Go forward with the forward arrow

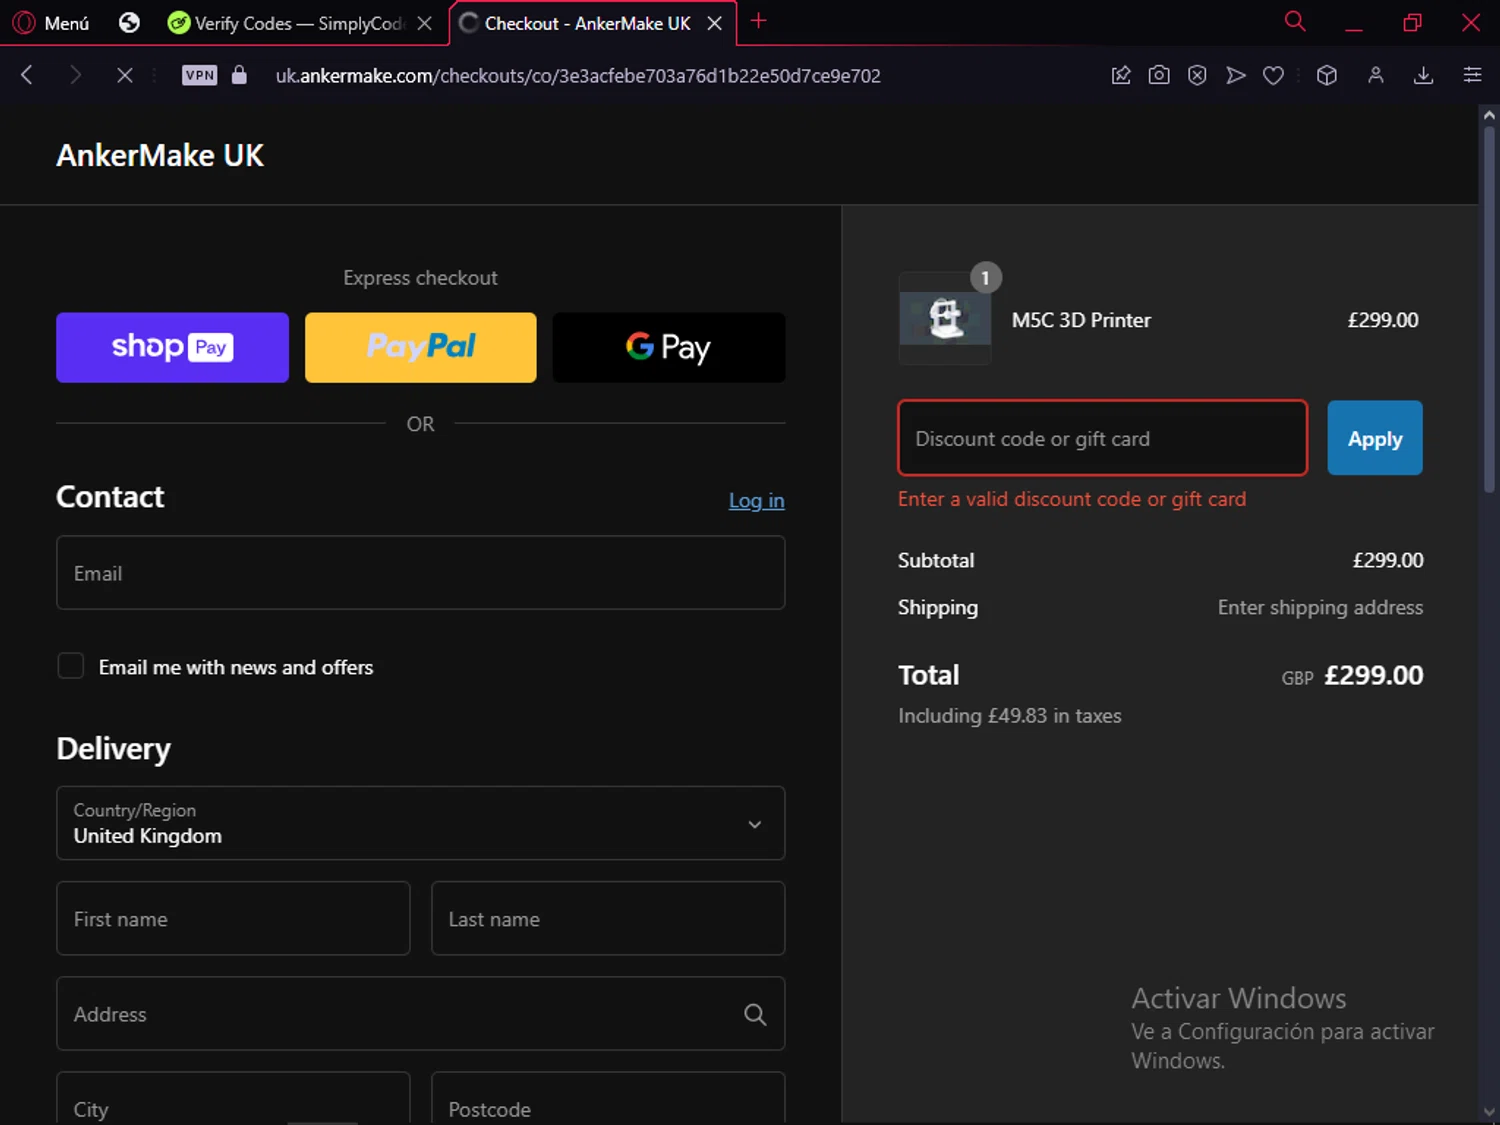click(x=75, y=75)
